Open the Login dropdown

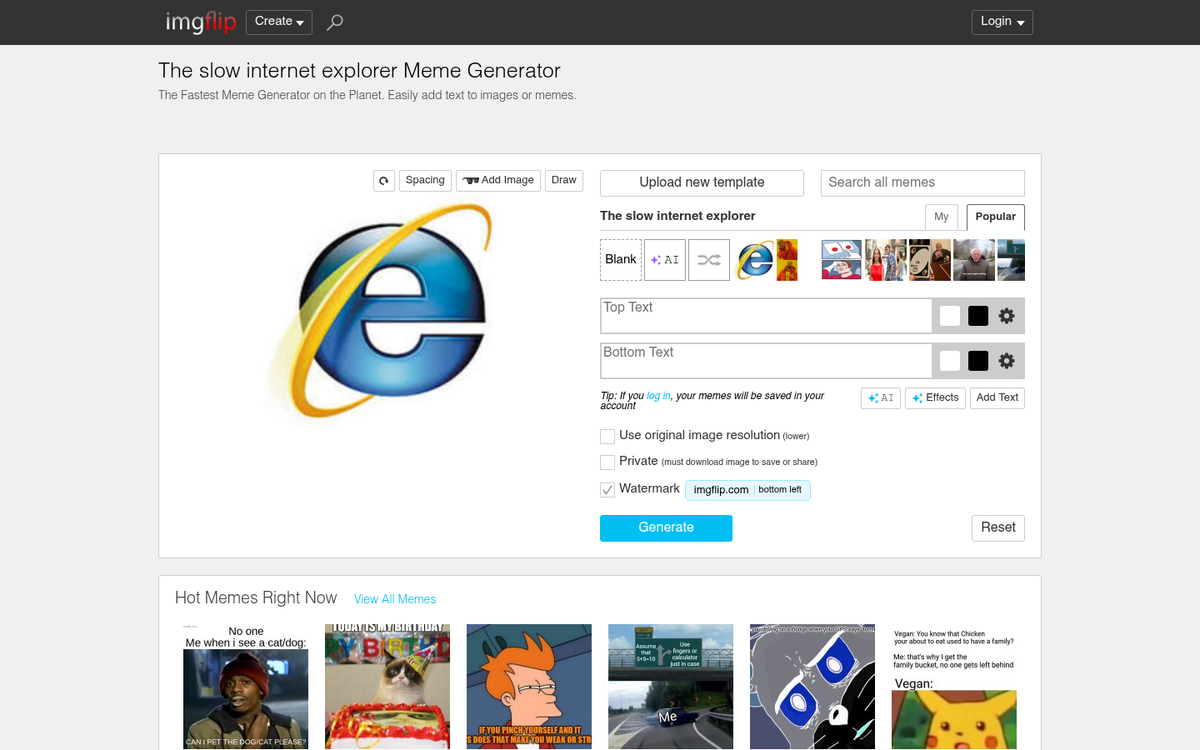pyautogui.click(x=1002, y=22)
